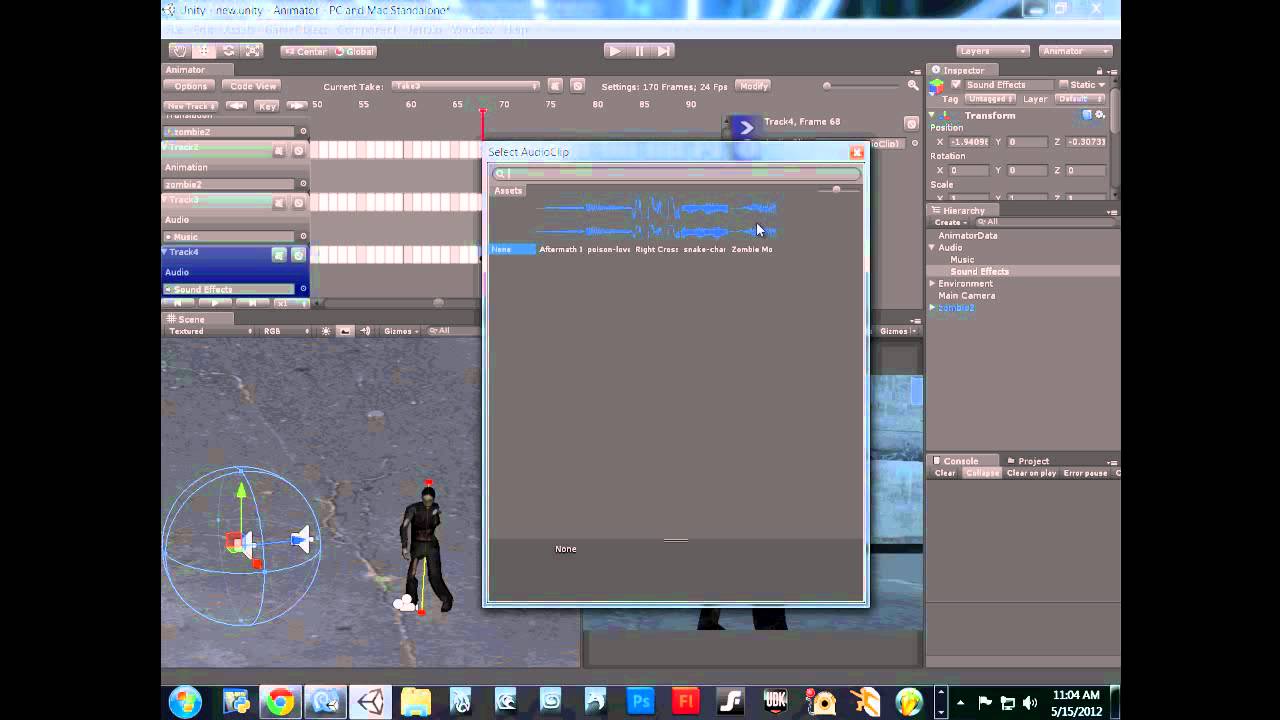Open the Transform component gear icon

(x=1098, y=116)
